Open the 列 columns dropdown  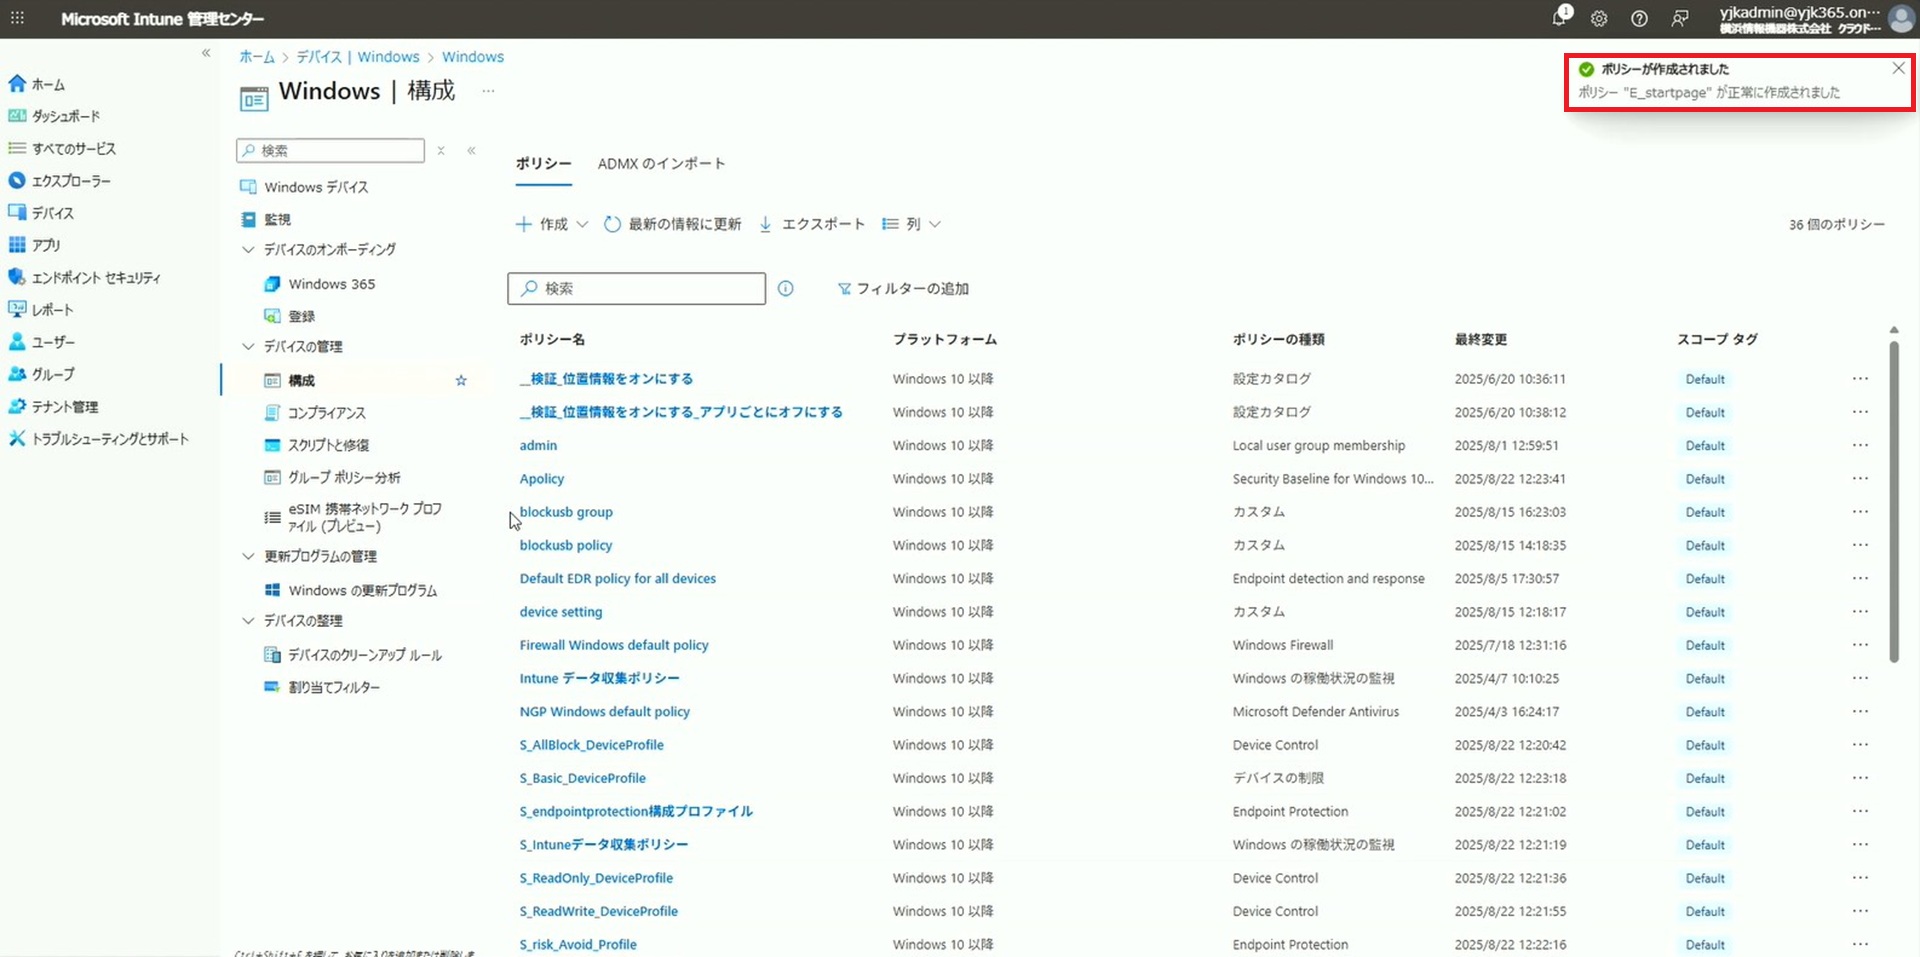(x=912, y=224)
